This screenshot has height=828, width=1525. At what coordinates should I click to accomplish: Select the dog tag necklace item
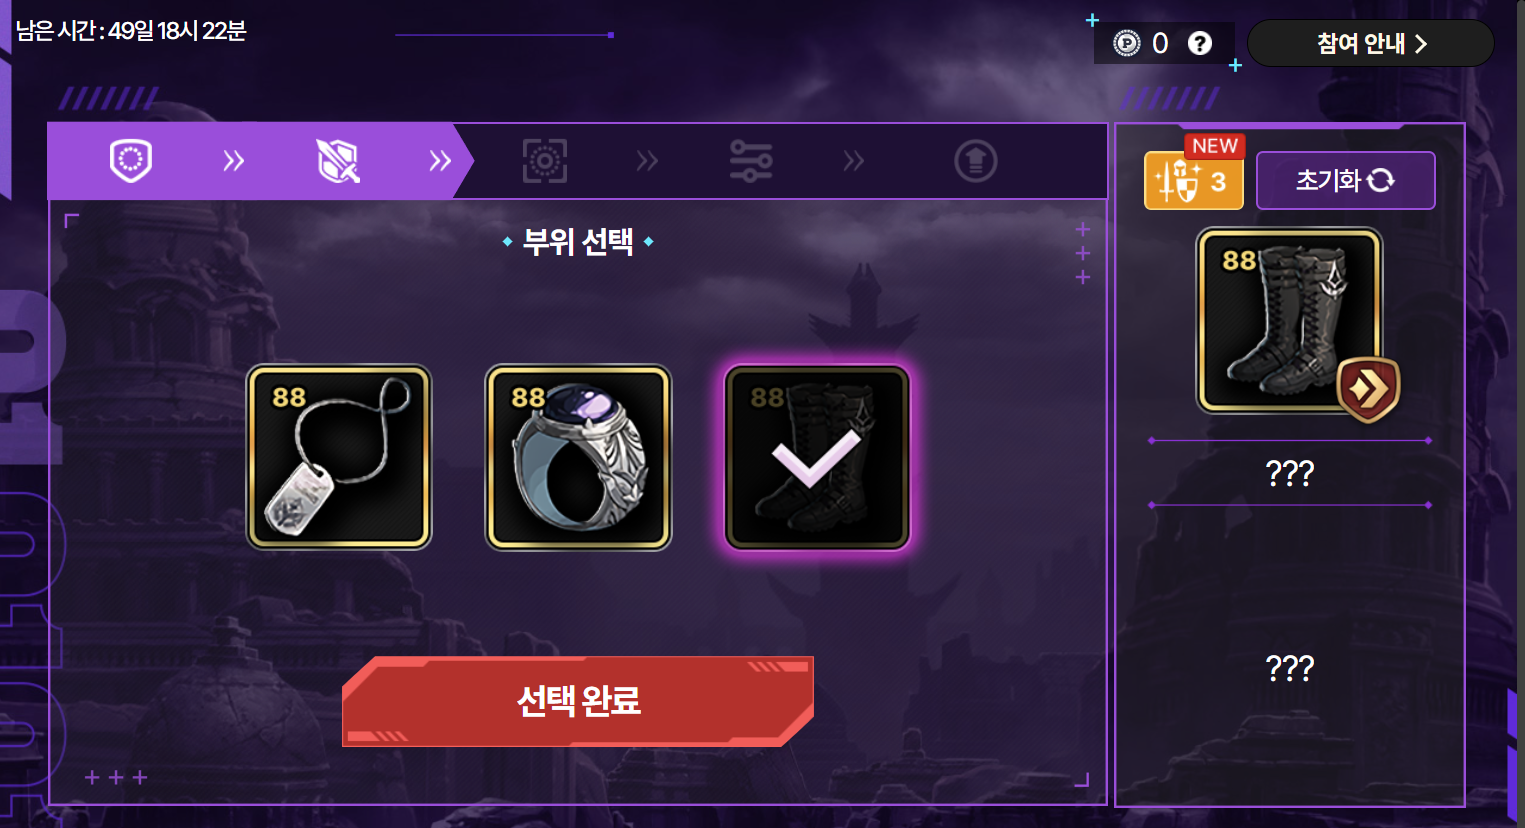click(339, 457)
